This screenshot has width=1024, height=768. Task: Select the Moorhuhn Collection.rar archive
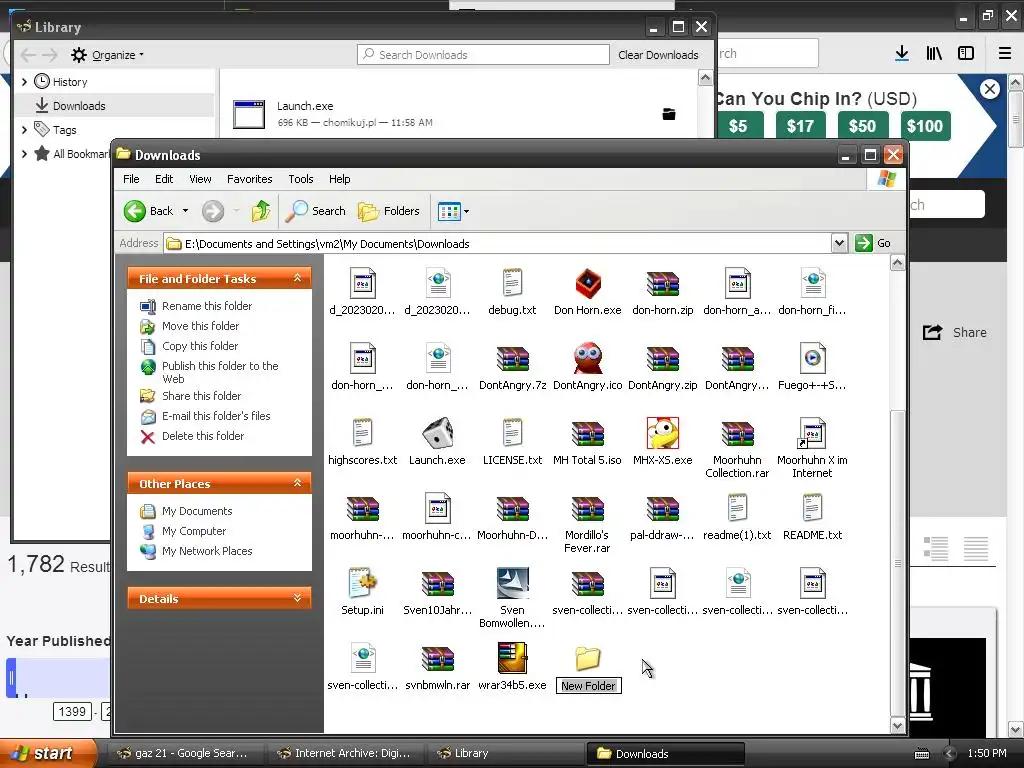click(x=737, y=434)
